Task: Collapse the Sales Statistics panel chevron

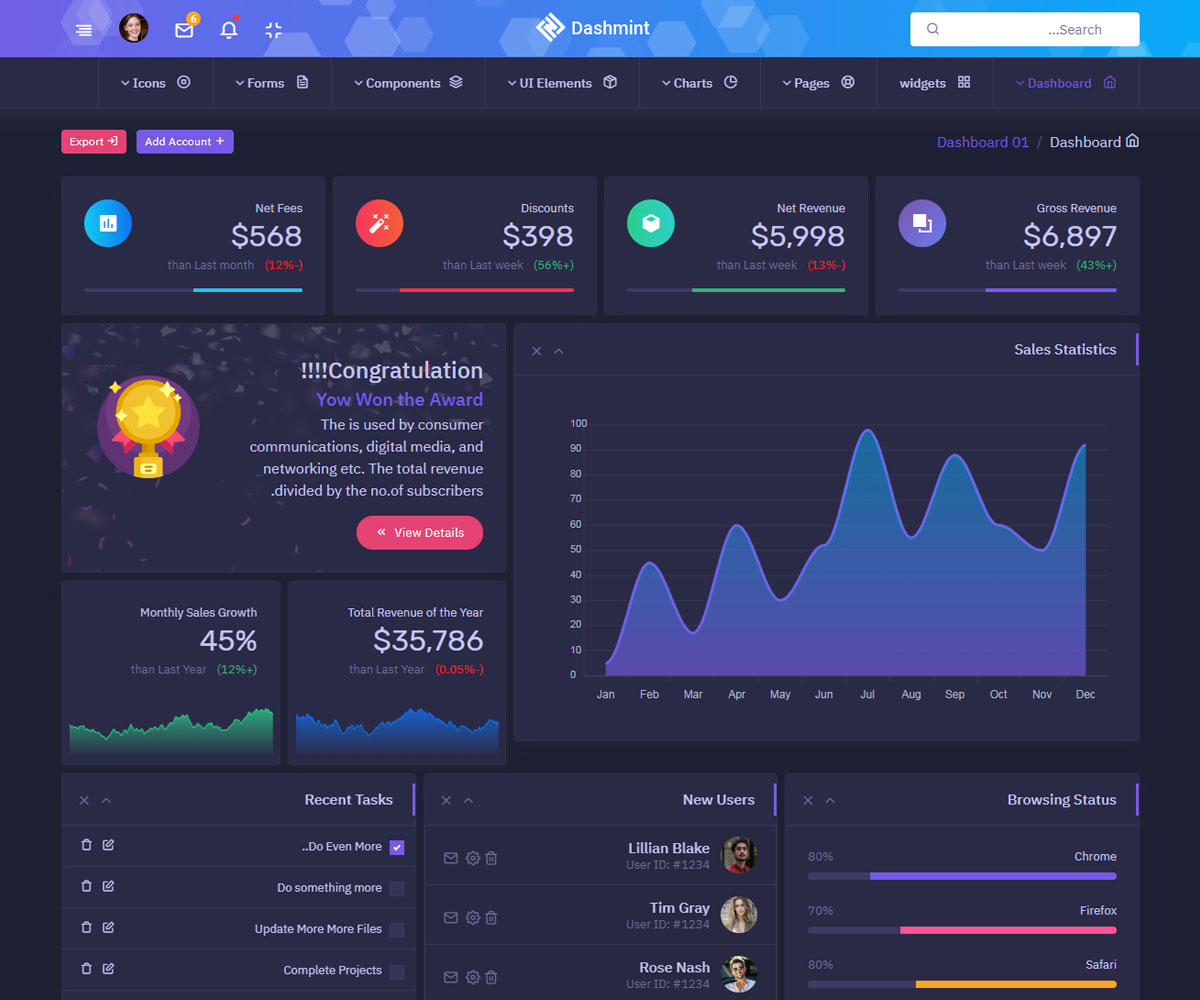Action: click(559, 351)
